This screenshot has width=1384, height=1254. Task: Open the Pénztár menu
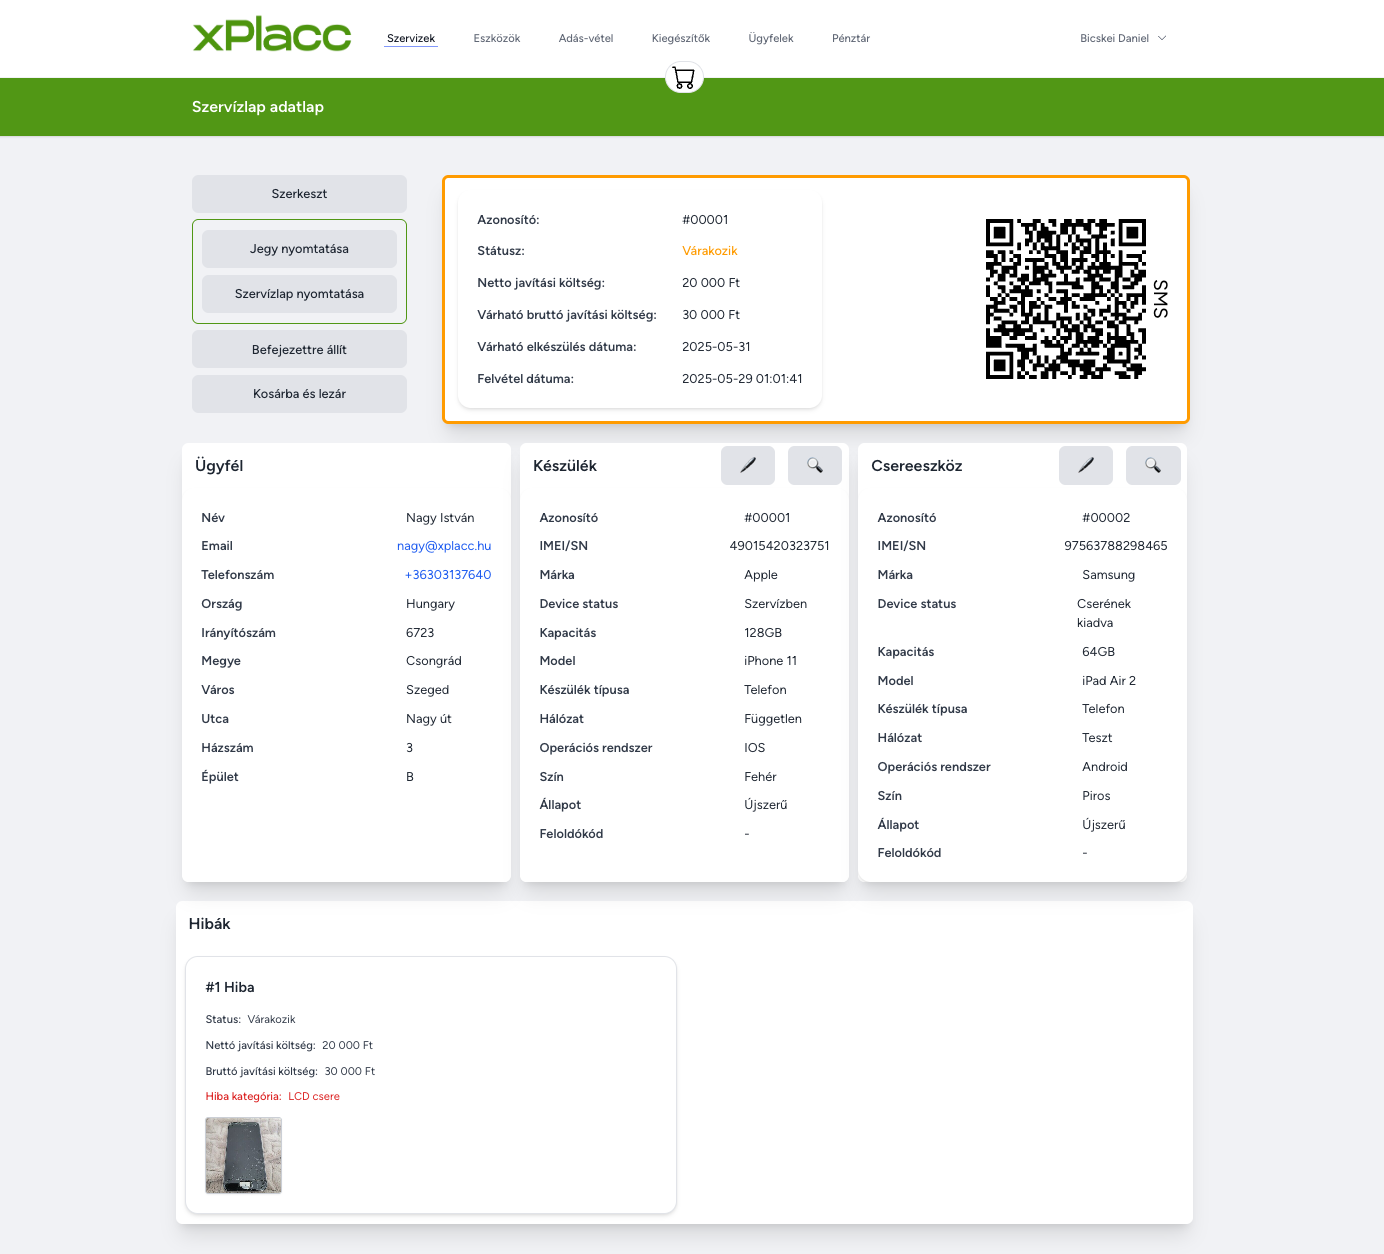click(x=851, y=38)
